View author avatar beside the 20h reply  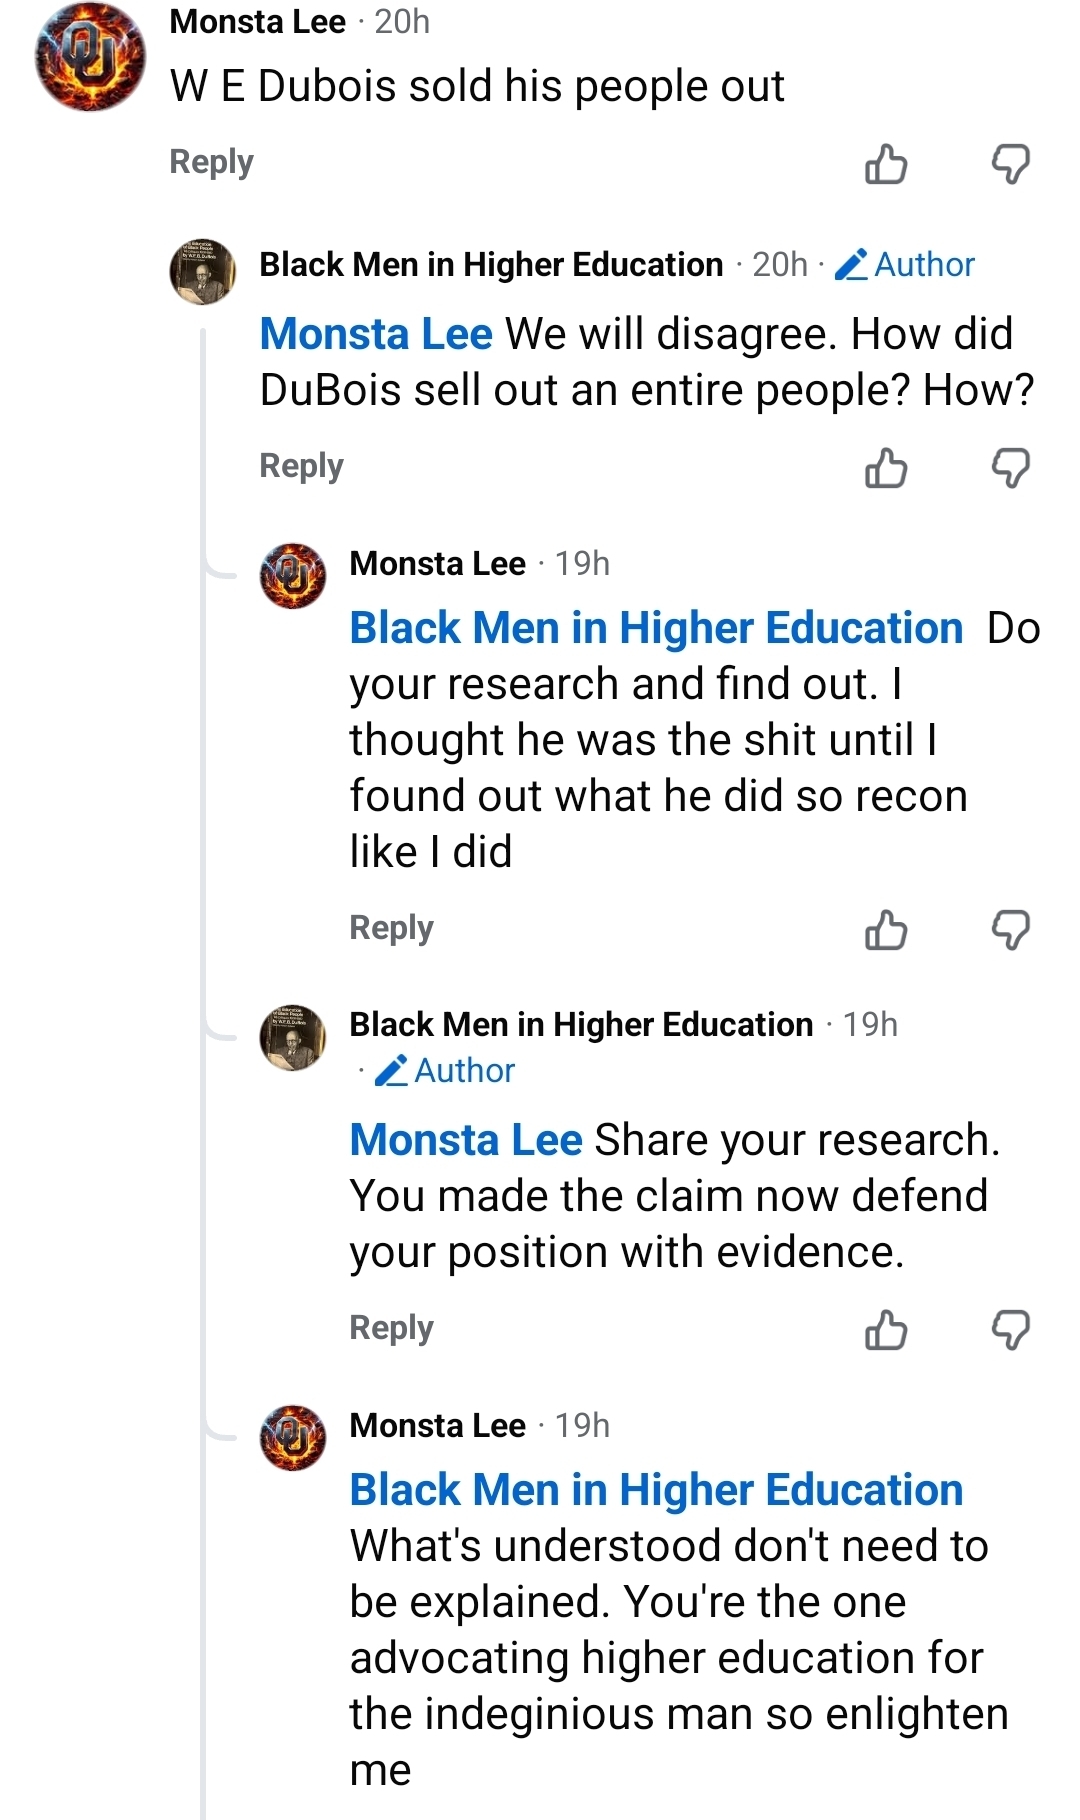coord(203,271)
